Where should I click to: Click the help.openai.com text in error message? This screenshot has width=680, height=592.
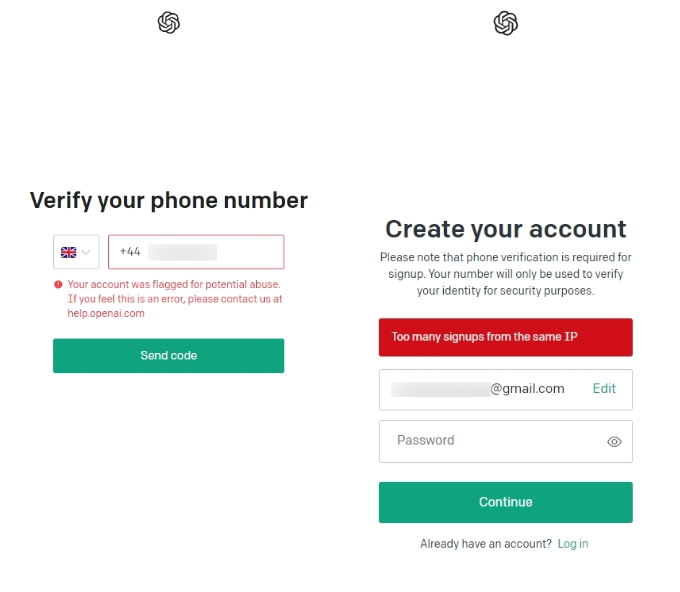(106, 314)
